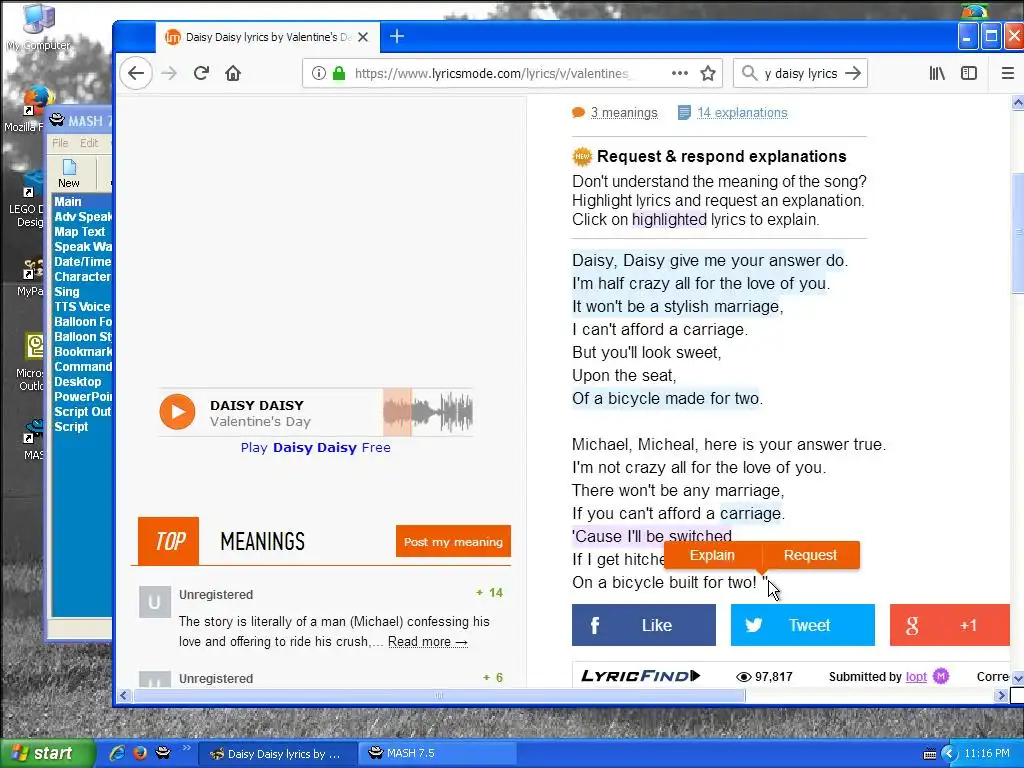Image resolution: width=1024 pixels, height=768 pixels.
Task: Click the scroll left arrow of page
Action: point(123,696)
